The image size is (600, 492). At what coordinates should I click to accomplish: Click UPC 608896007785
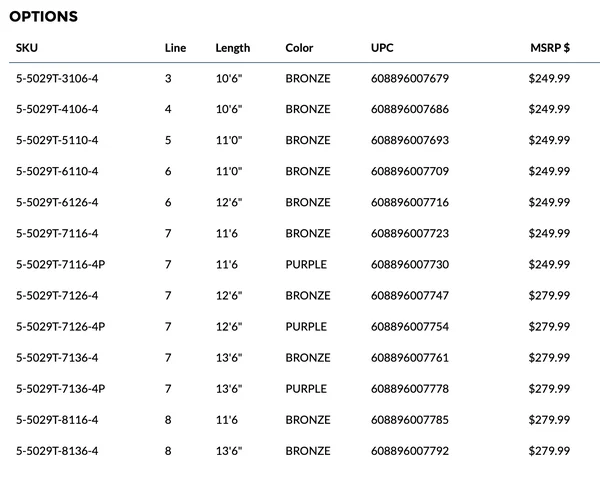[410, 420]
